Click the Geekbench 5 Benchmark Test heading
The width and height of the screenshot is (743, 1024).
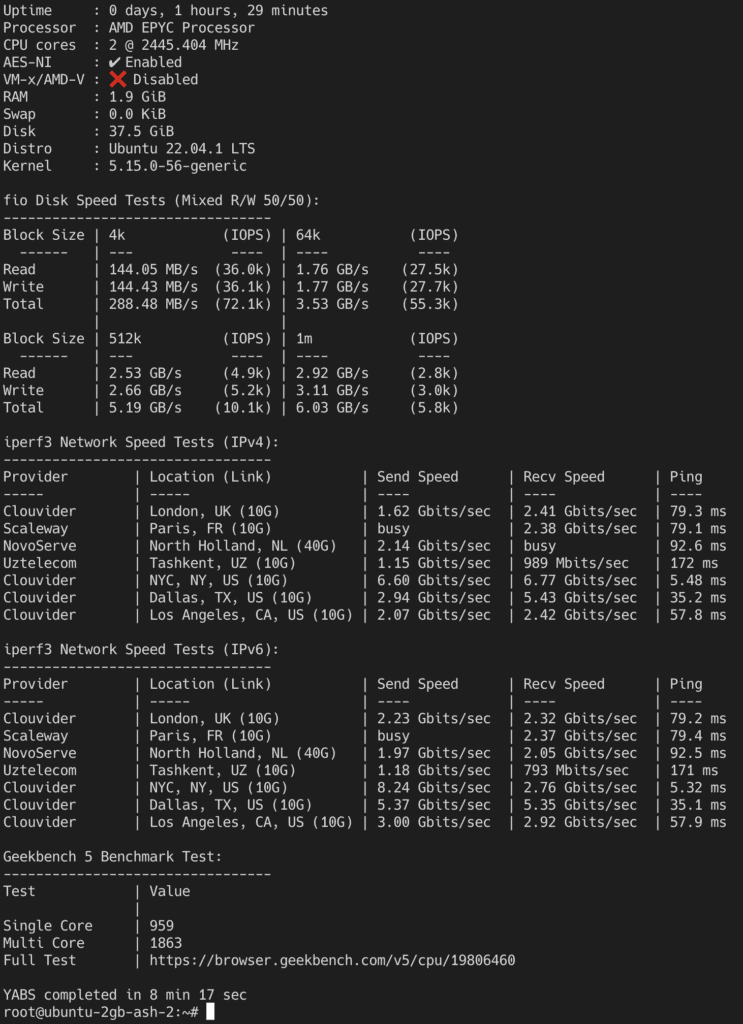pyautogui.click(x=112, y=856)
